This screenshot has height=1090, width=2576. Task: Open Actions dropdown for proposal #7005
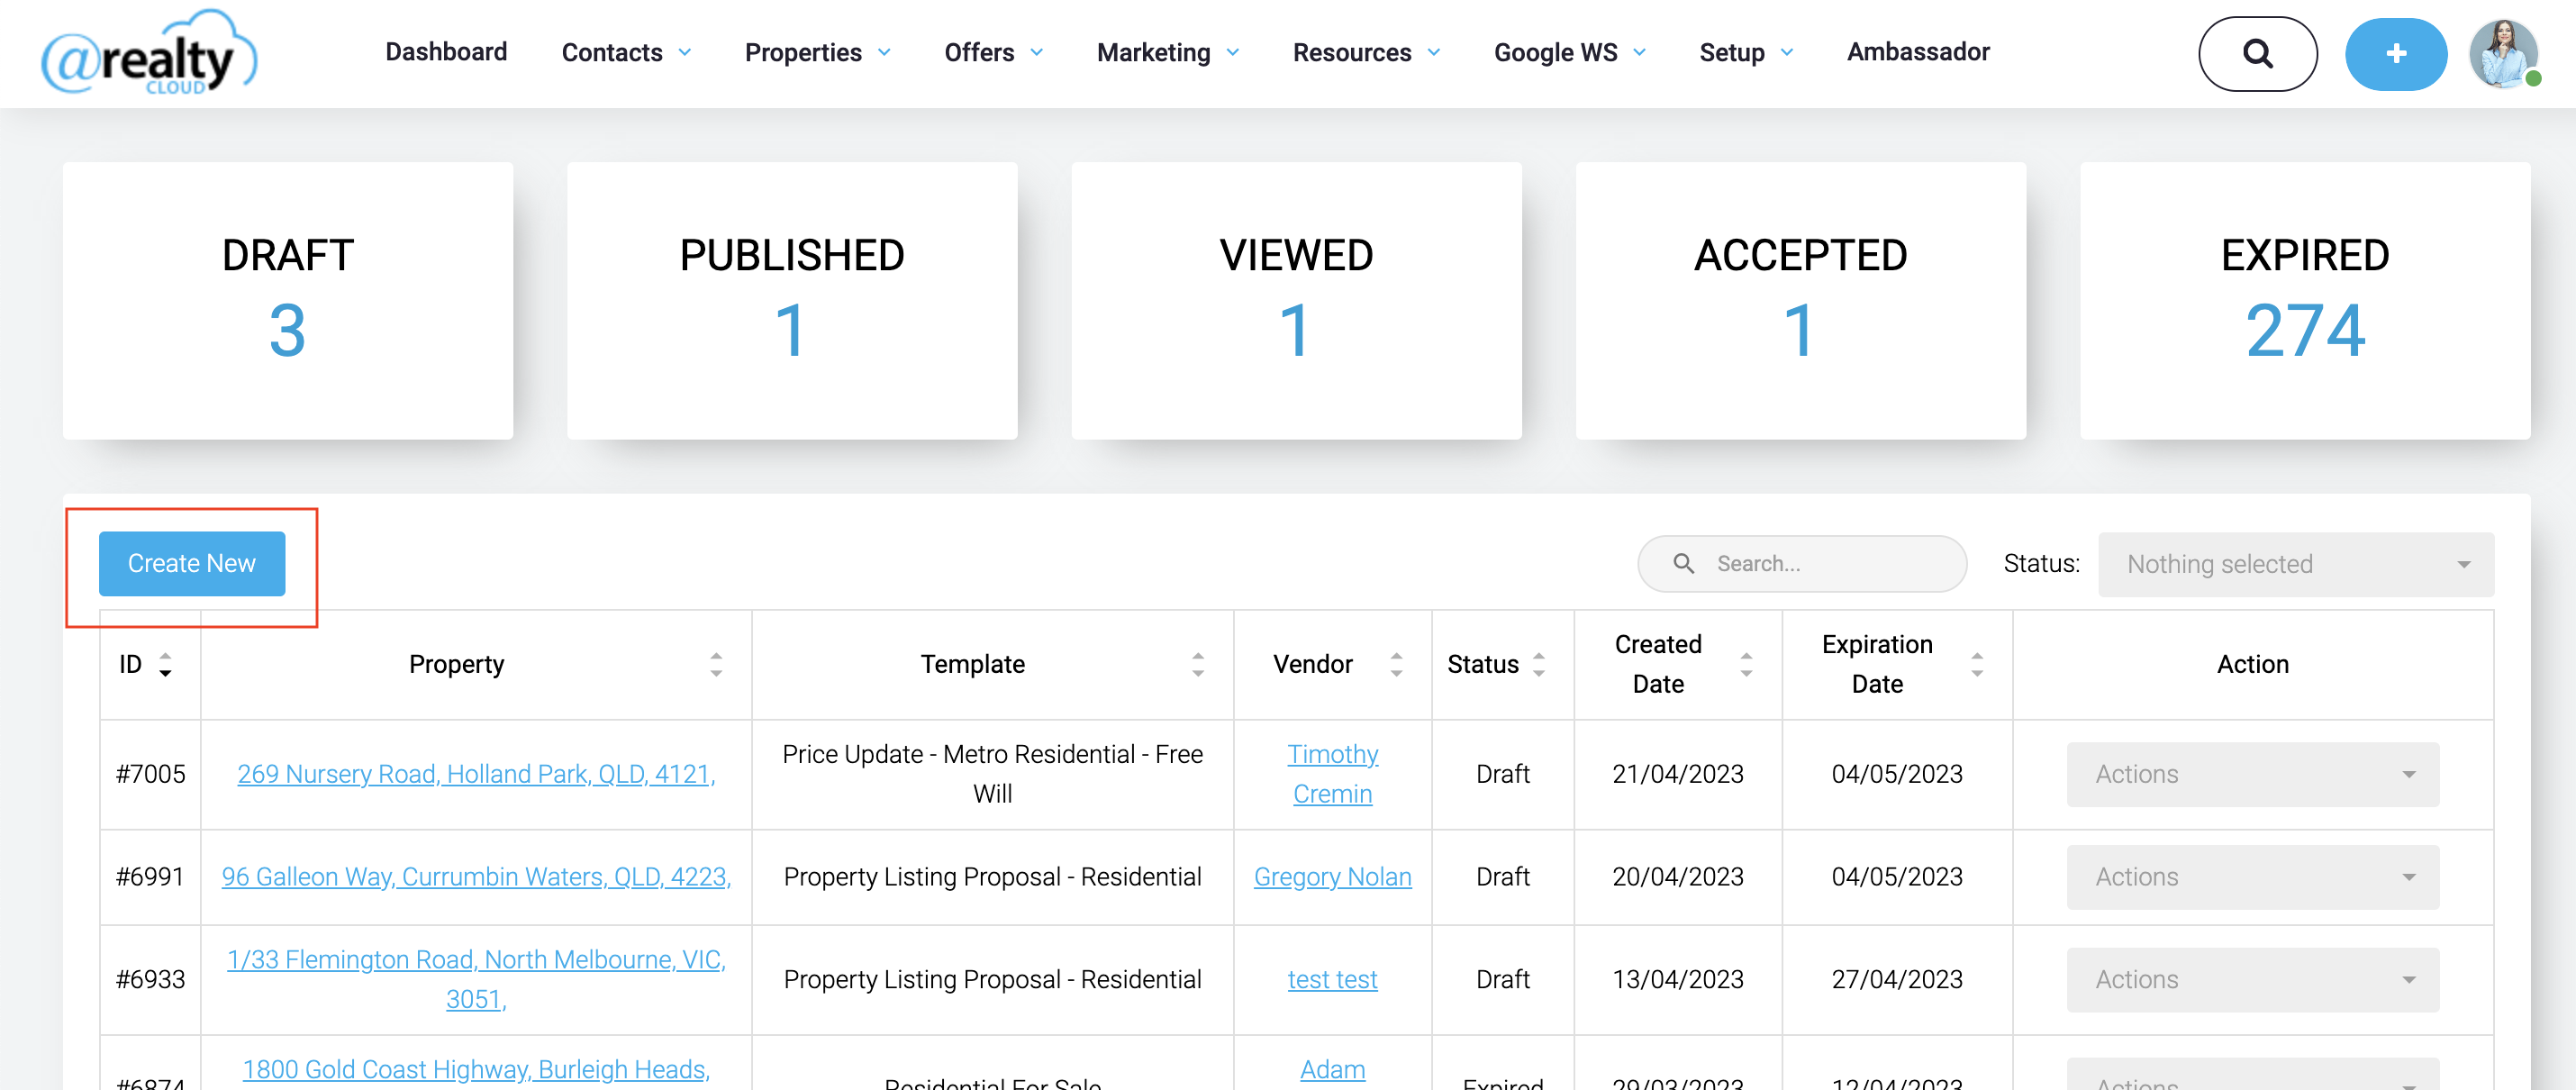[x=2252, y=774]
